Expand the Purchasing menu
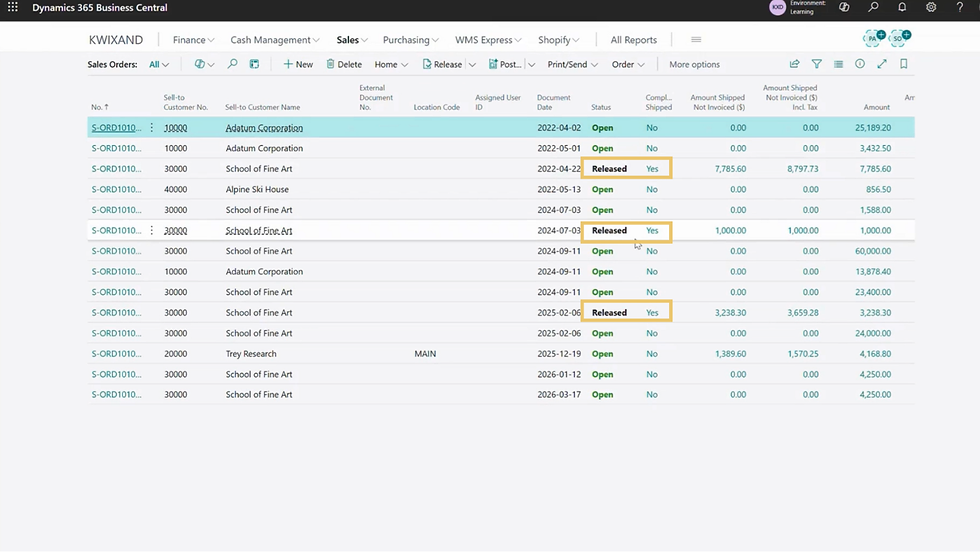This screenshot has height=552, width=980. coord(411,39)
